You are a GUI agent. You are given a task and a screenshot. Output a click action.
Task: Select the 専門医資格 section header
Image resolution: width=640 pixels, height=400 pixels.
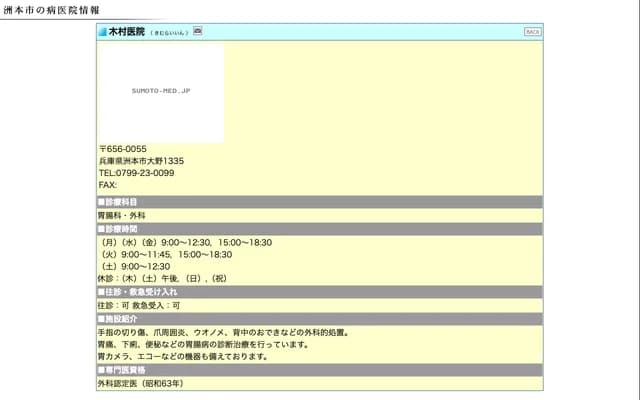[x=121, y=370]
